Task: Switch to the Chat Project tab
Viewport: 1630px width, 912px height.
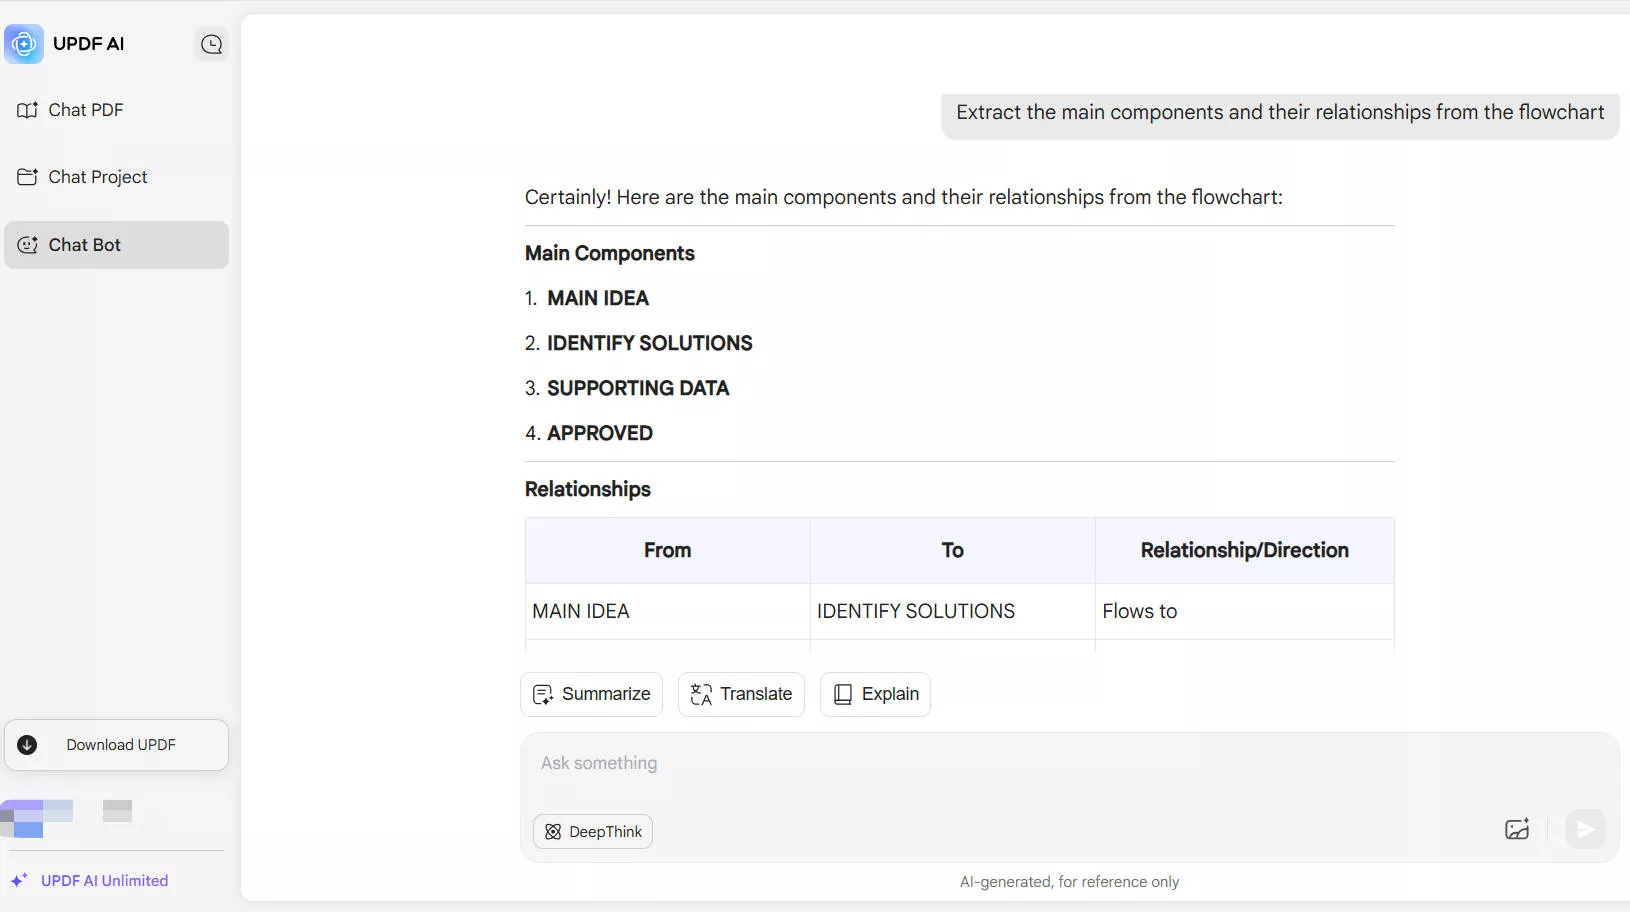Action: (97, 177)
